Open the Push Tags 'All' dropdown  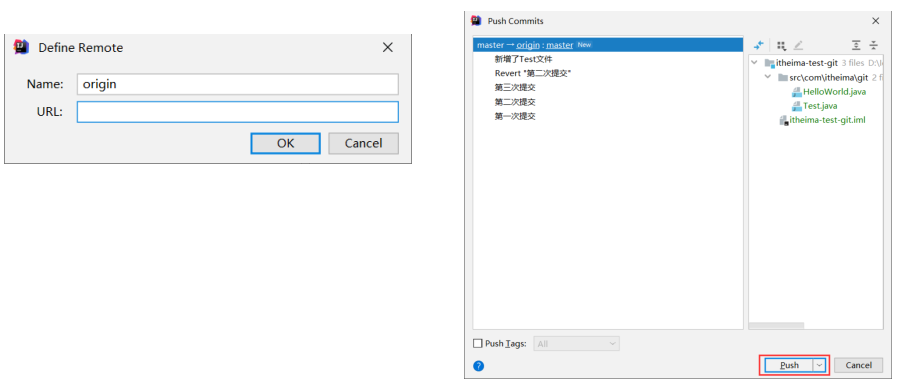[x=576, y=344]
